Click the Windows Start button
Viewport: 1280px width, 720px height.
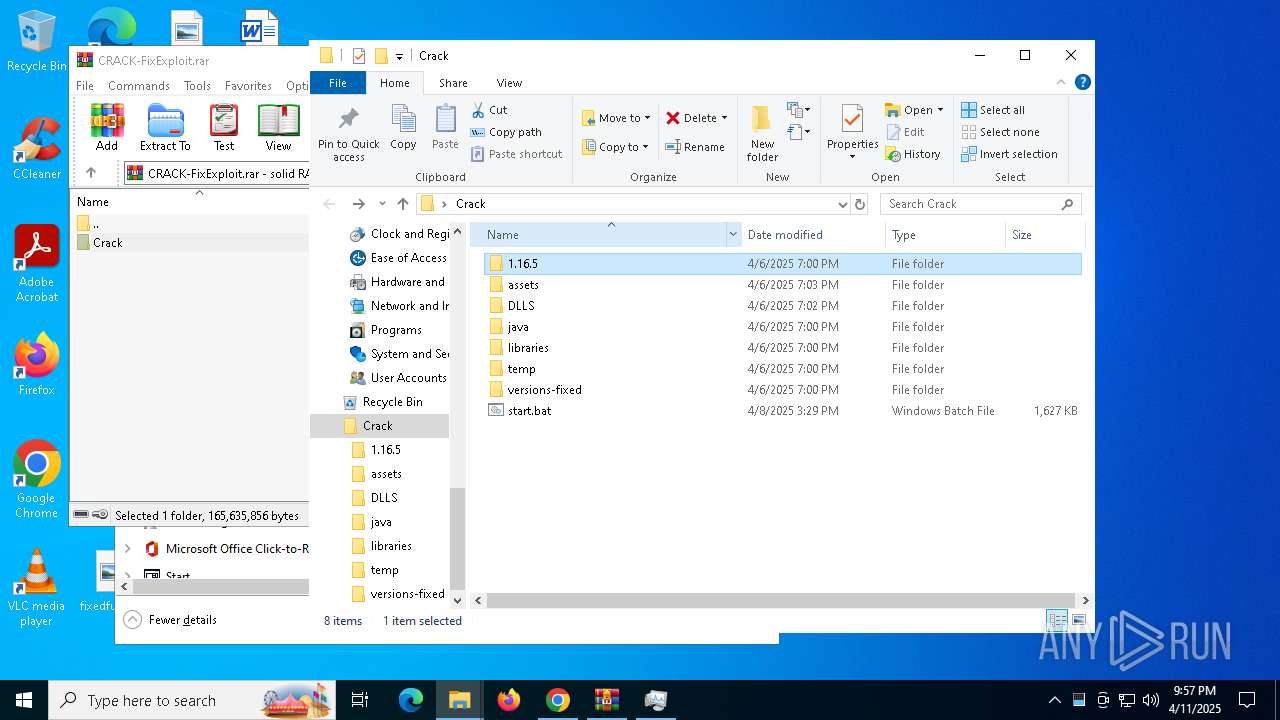click(x=24, y=700)
